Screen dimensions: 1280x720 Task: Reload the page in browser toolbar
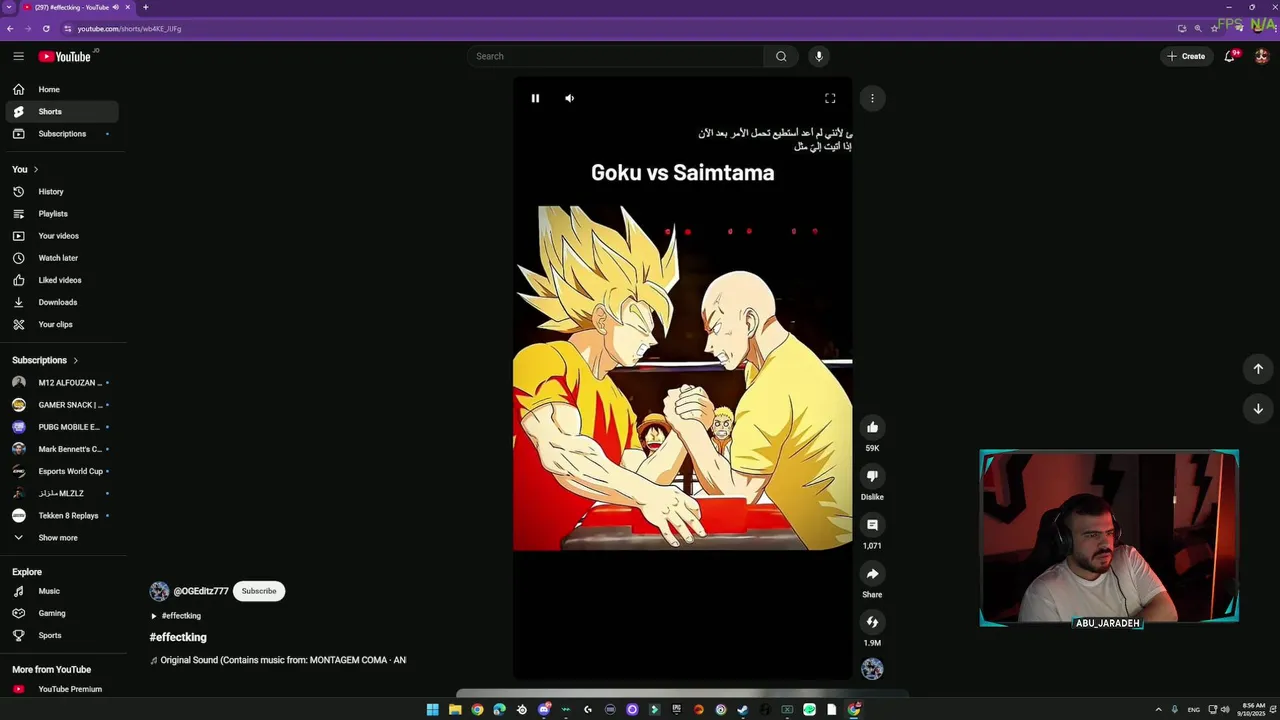click(x=46, y=29)
